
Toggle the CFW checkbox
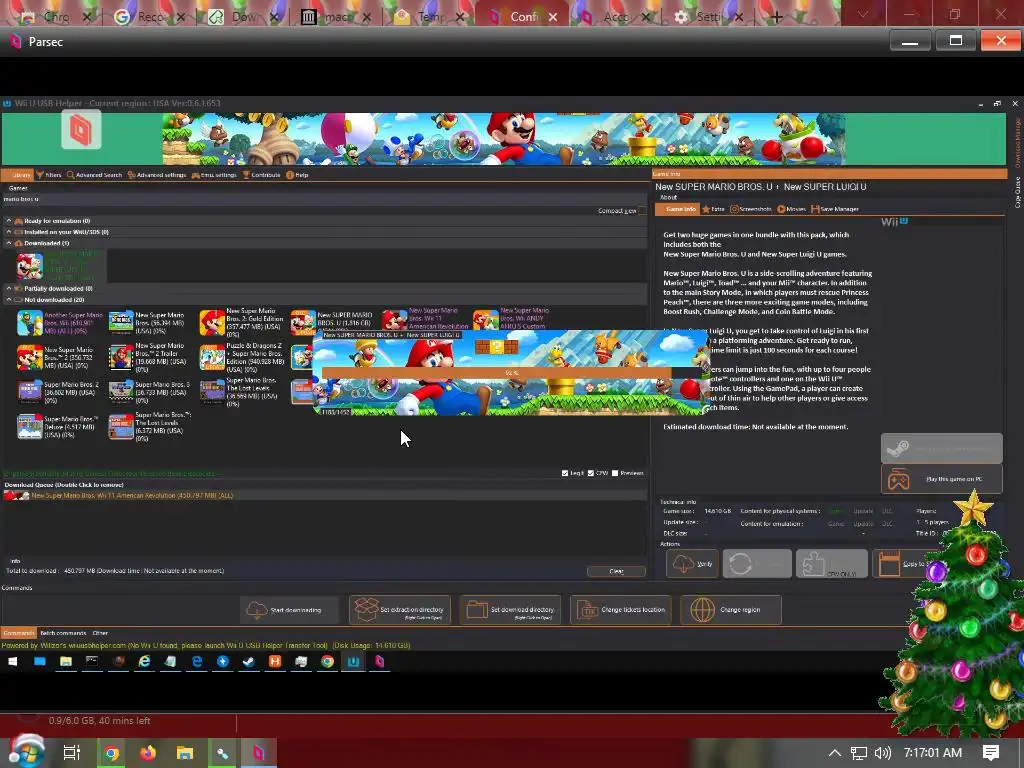pyautogui.click(x=591, y=473)
